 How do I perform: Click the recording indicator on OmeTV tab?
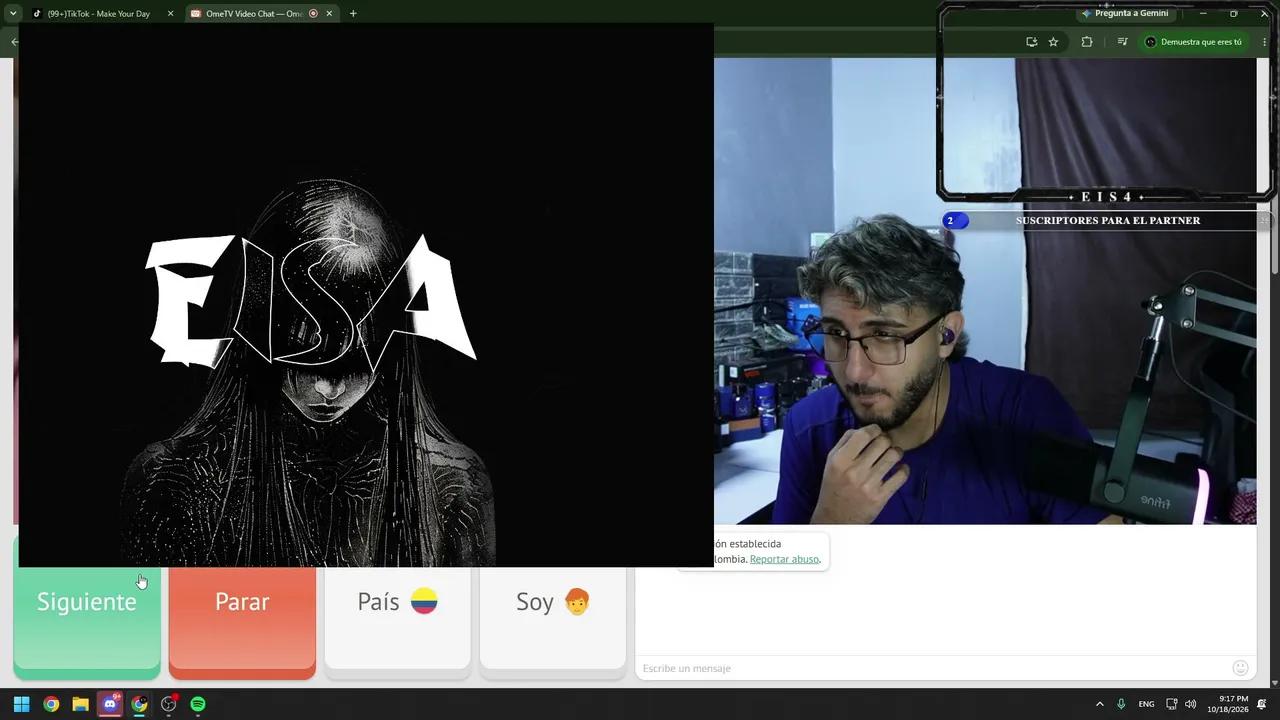[x=313, y=14]
